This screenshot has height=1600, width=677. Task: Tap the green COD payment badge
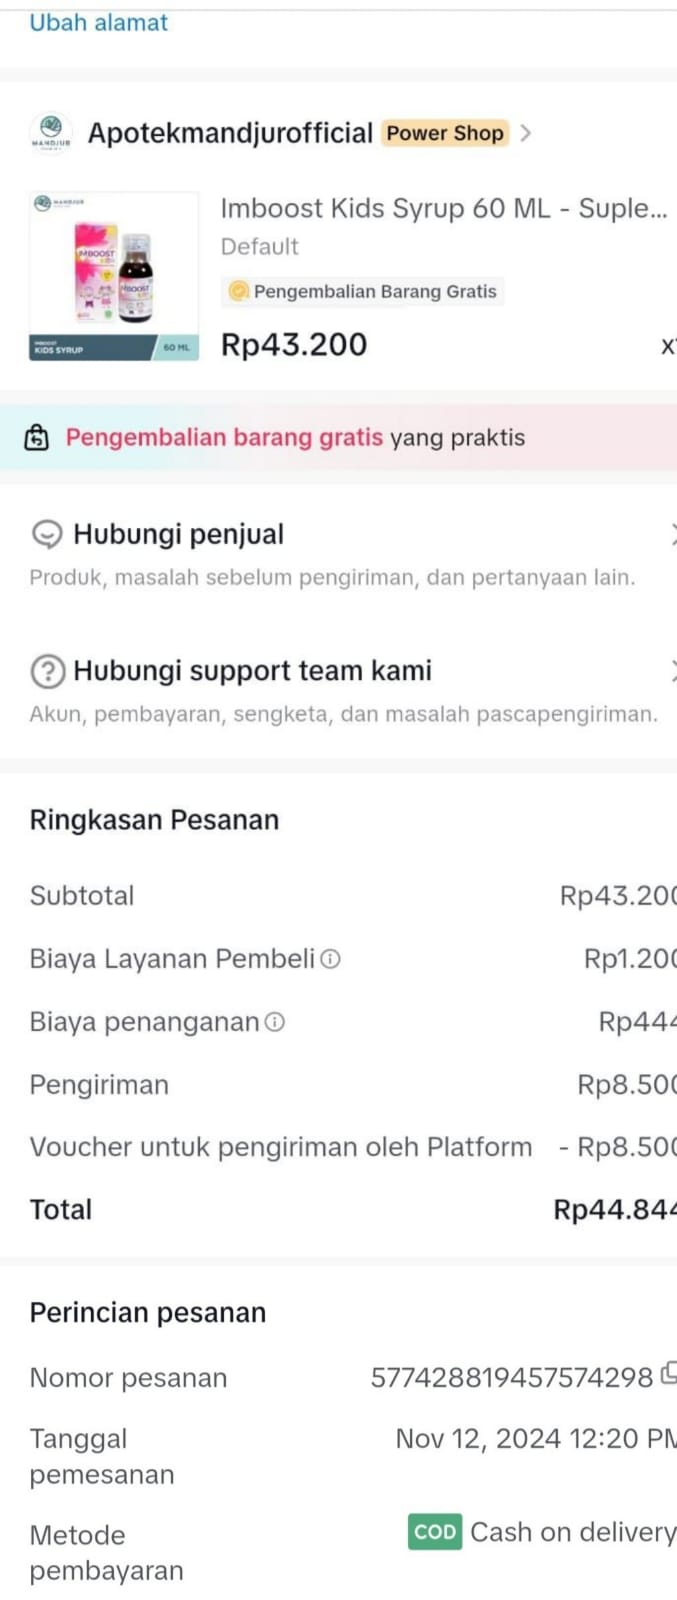point(435,1532)
